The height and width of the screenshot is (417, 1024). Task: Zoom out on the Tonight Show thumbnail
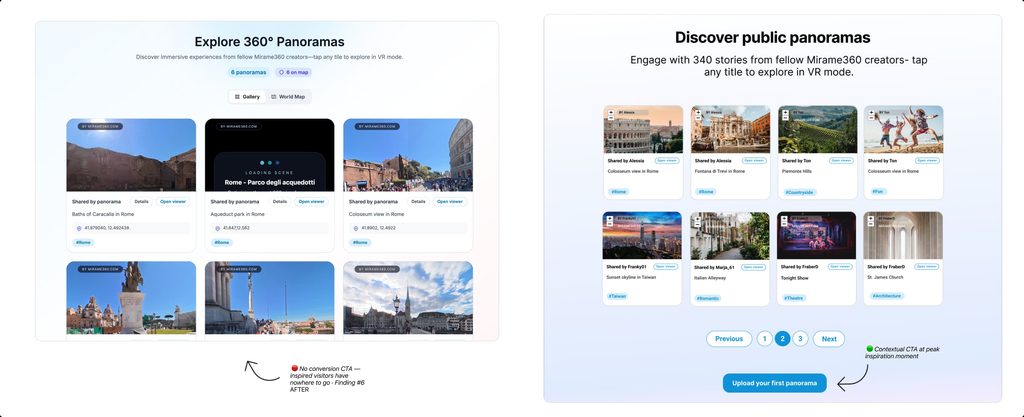click(x=784, y=224)
